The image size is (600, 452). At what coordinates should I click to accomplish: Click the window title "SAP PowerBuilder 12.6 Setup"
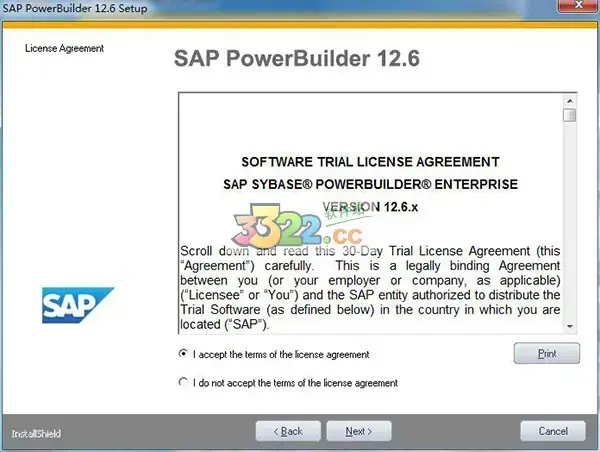click(x=75, y=8)
